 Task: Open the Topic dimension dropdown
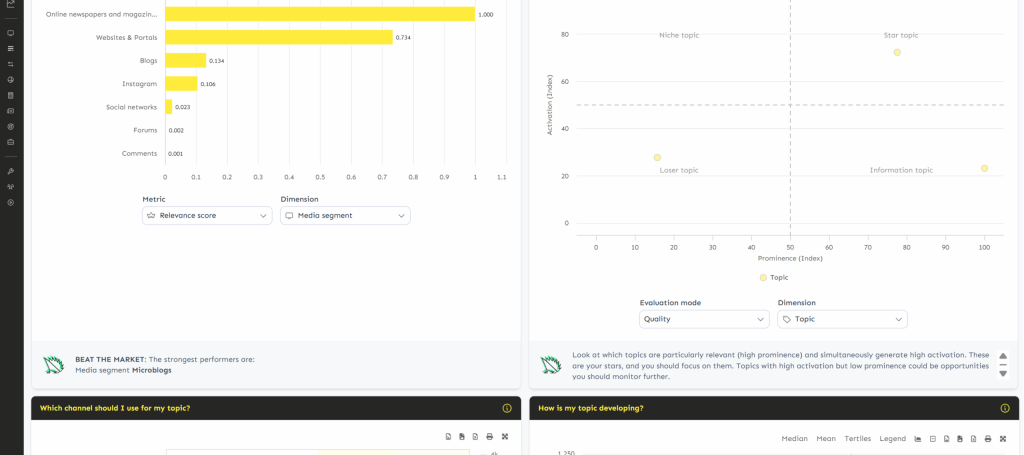coord(842,319)
